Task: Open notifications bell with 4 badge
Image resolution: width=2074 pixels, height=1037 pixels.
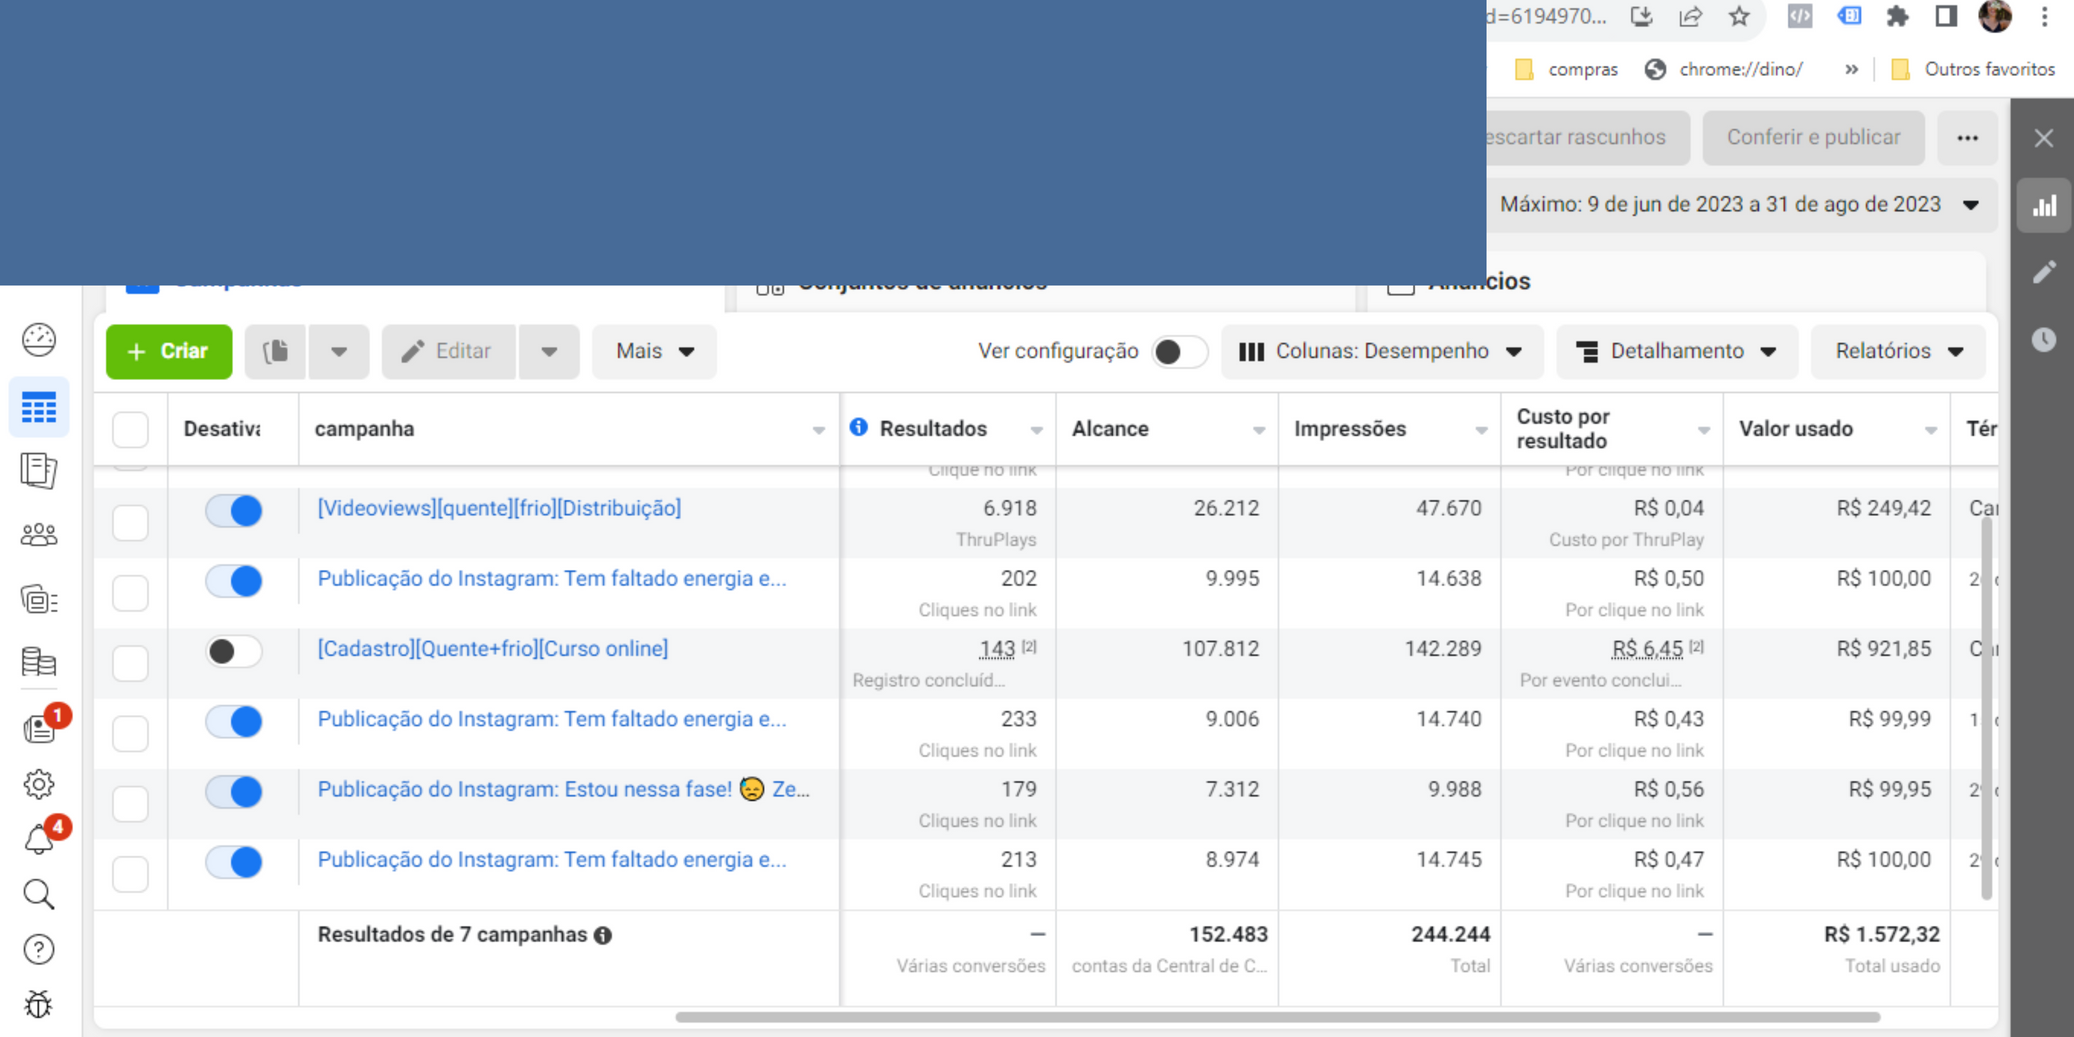Action: [x=39, y=839]
